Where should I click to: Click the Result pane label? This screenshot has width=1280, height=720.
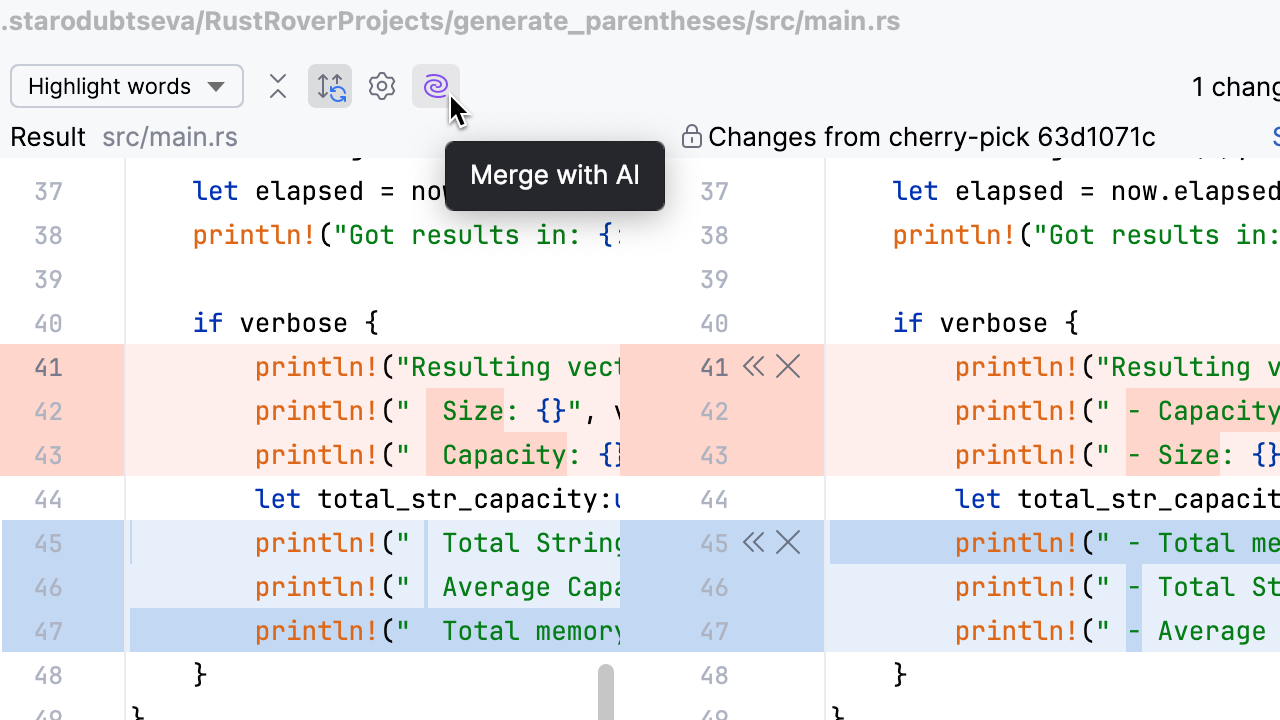(48, 137)
